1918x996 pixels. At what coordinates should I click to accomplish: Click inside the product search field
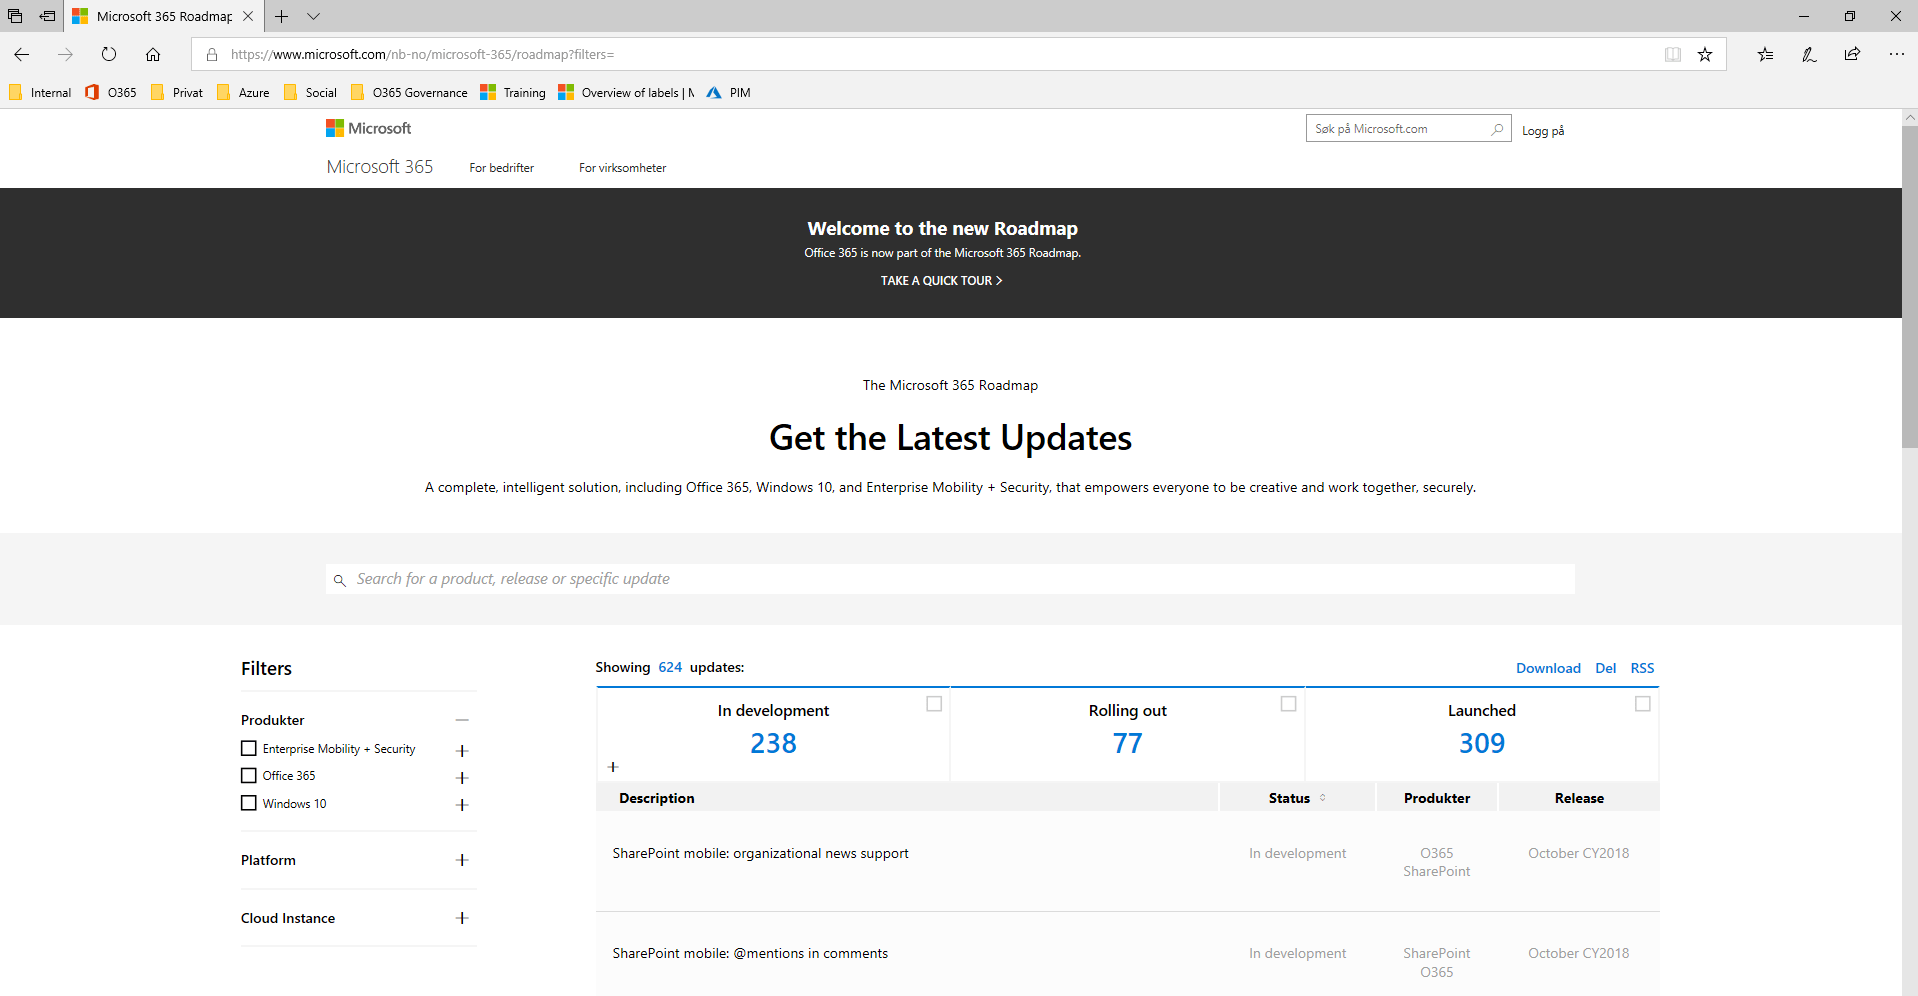click(x=900, y=578)
